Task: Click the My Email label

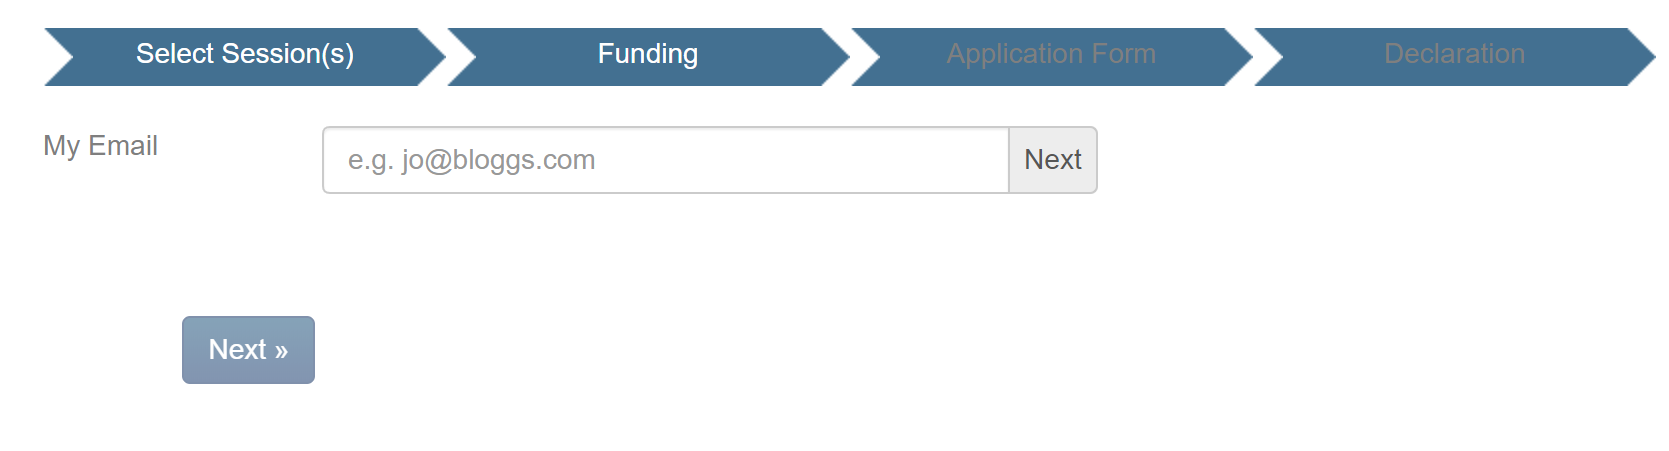Action: pos(100,146)
